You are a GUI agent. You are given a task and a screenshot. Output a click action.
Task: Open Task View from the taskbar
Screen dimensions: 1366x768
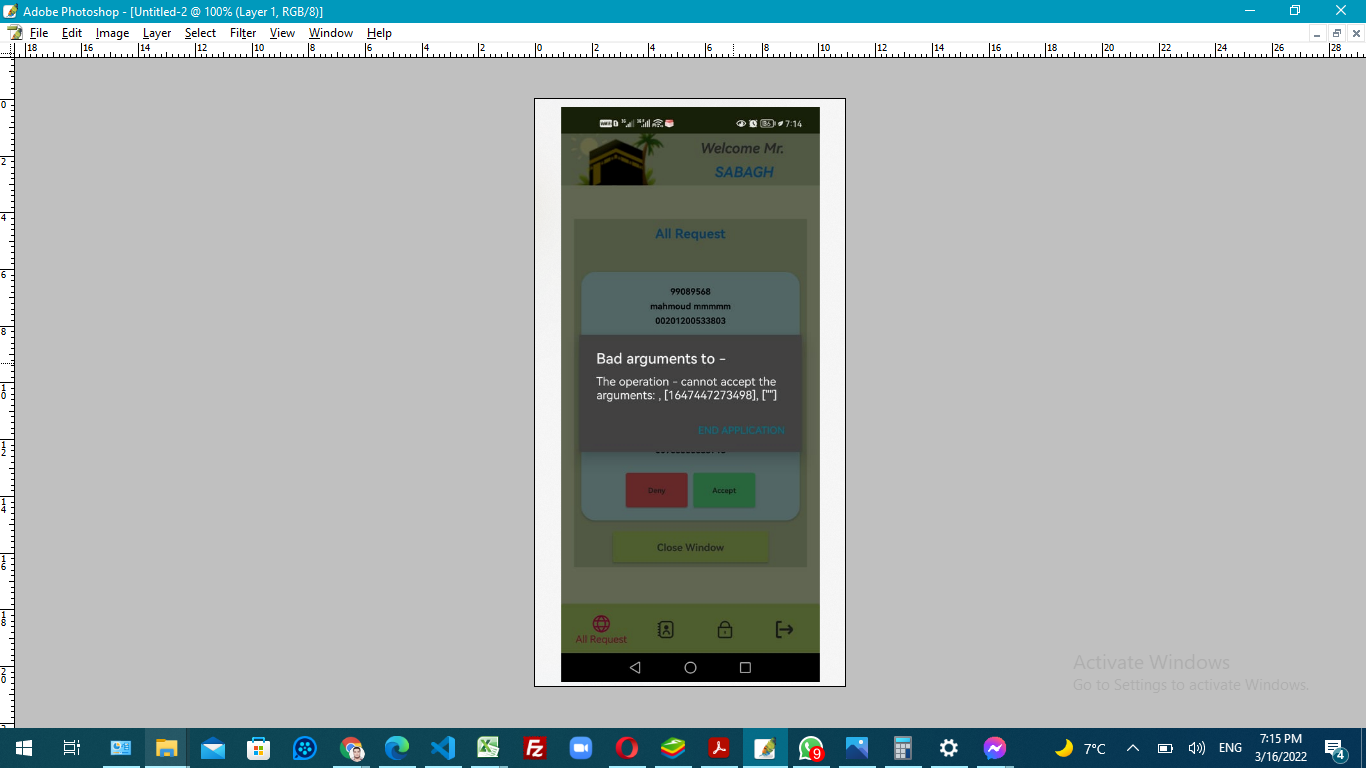pyautogui.click(x=71, y=748)
